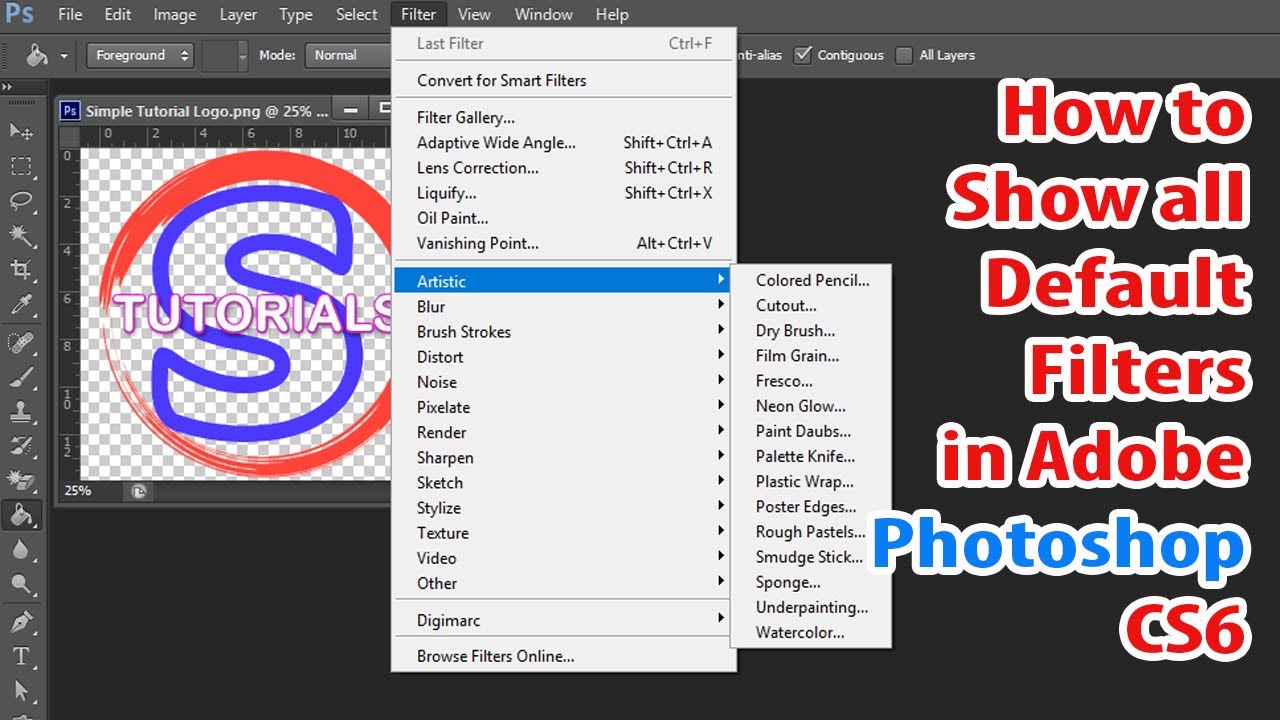Expand the Stylize filter submenu
The image size is (1280, 720).
coord(564,508)
